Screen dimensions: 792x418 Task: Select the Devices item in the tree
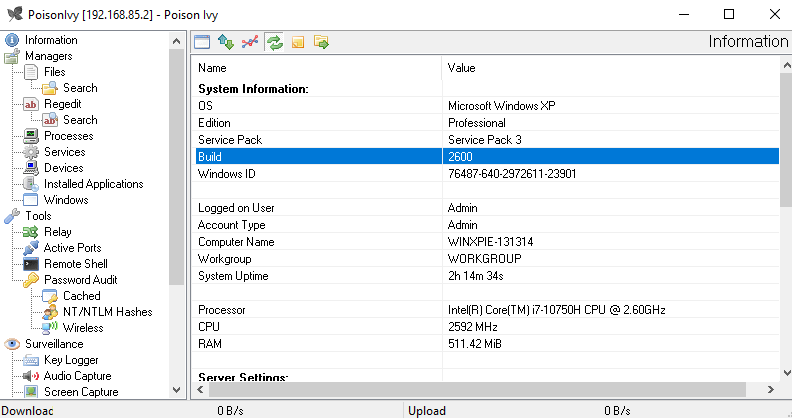coord(63,168)
